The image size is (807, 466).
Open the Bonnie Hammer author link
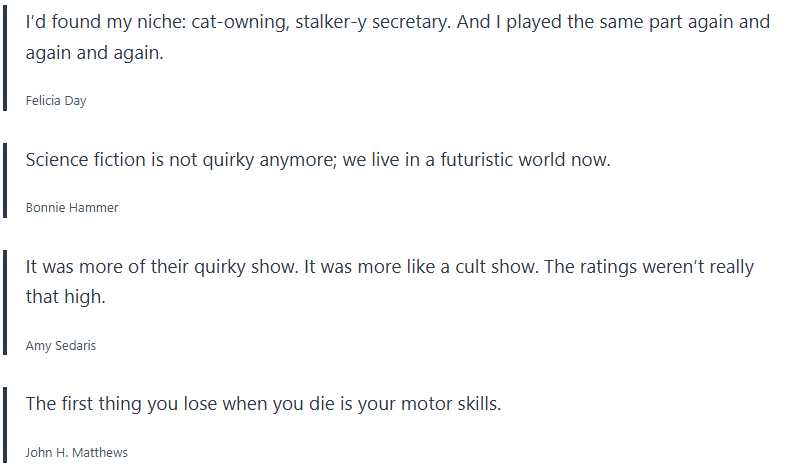point(72,207)
